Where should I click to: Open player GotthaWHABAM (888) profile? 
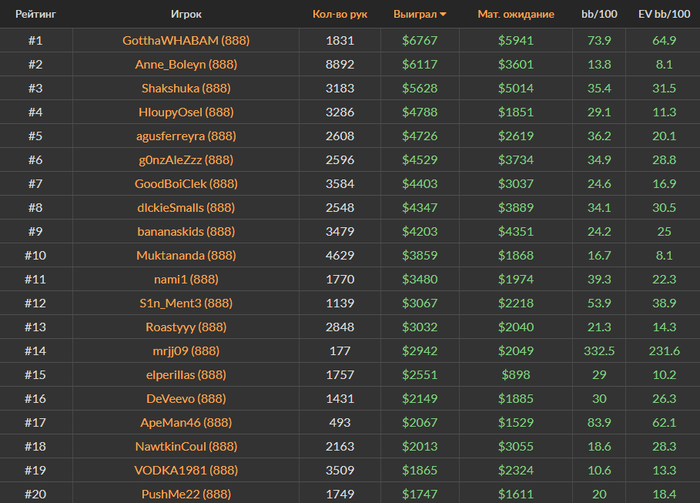185,40
